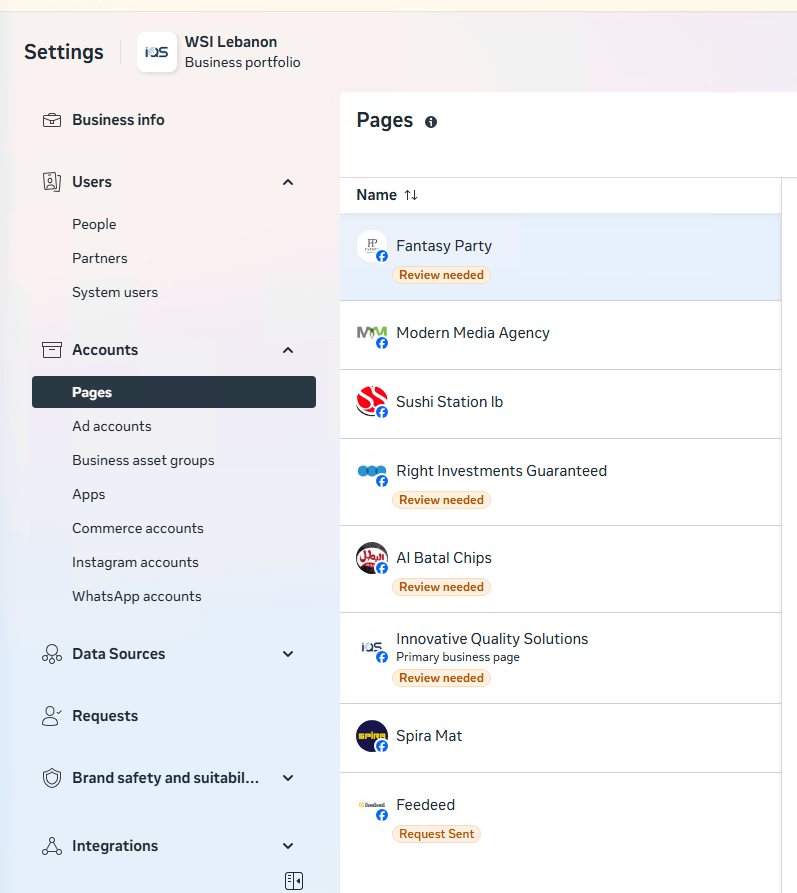Screen dimensions: 797x893
Task: Collapse sidebar using the panel toggle icon
Action: tap(293, 881)
